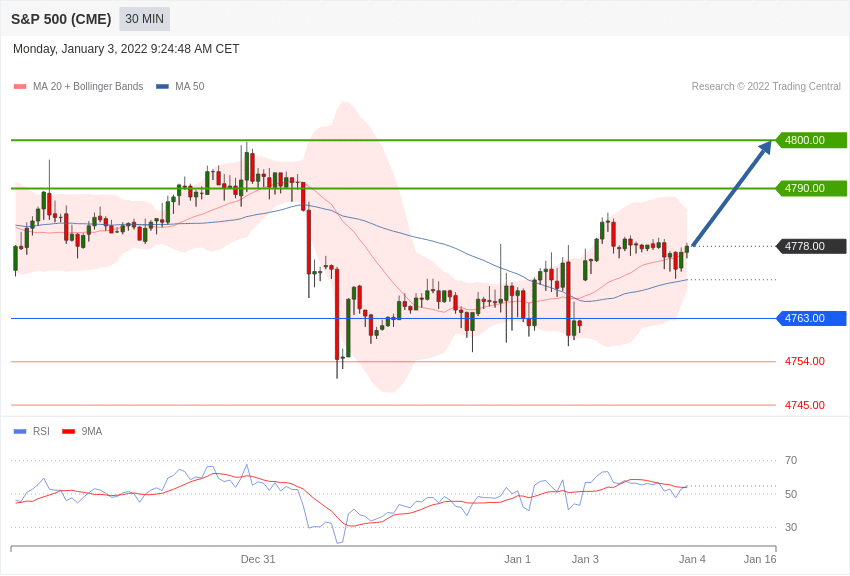Click the Jan 3 date axis label
Screen dimensions: 850x576
click(x=585, y=559)
